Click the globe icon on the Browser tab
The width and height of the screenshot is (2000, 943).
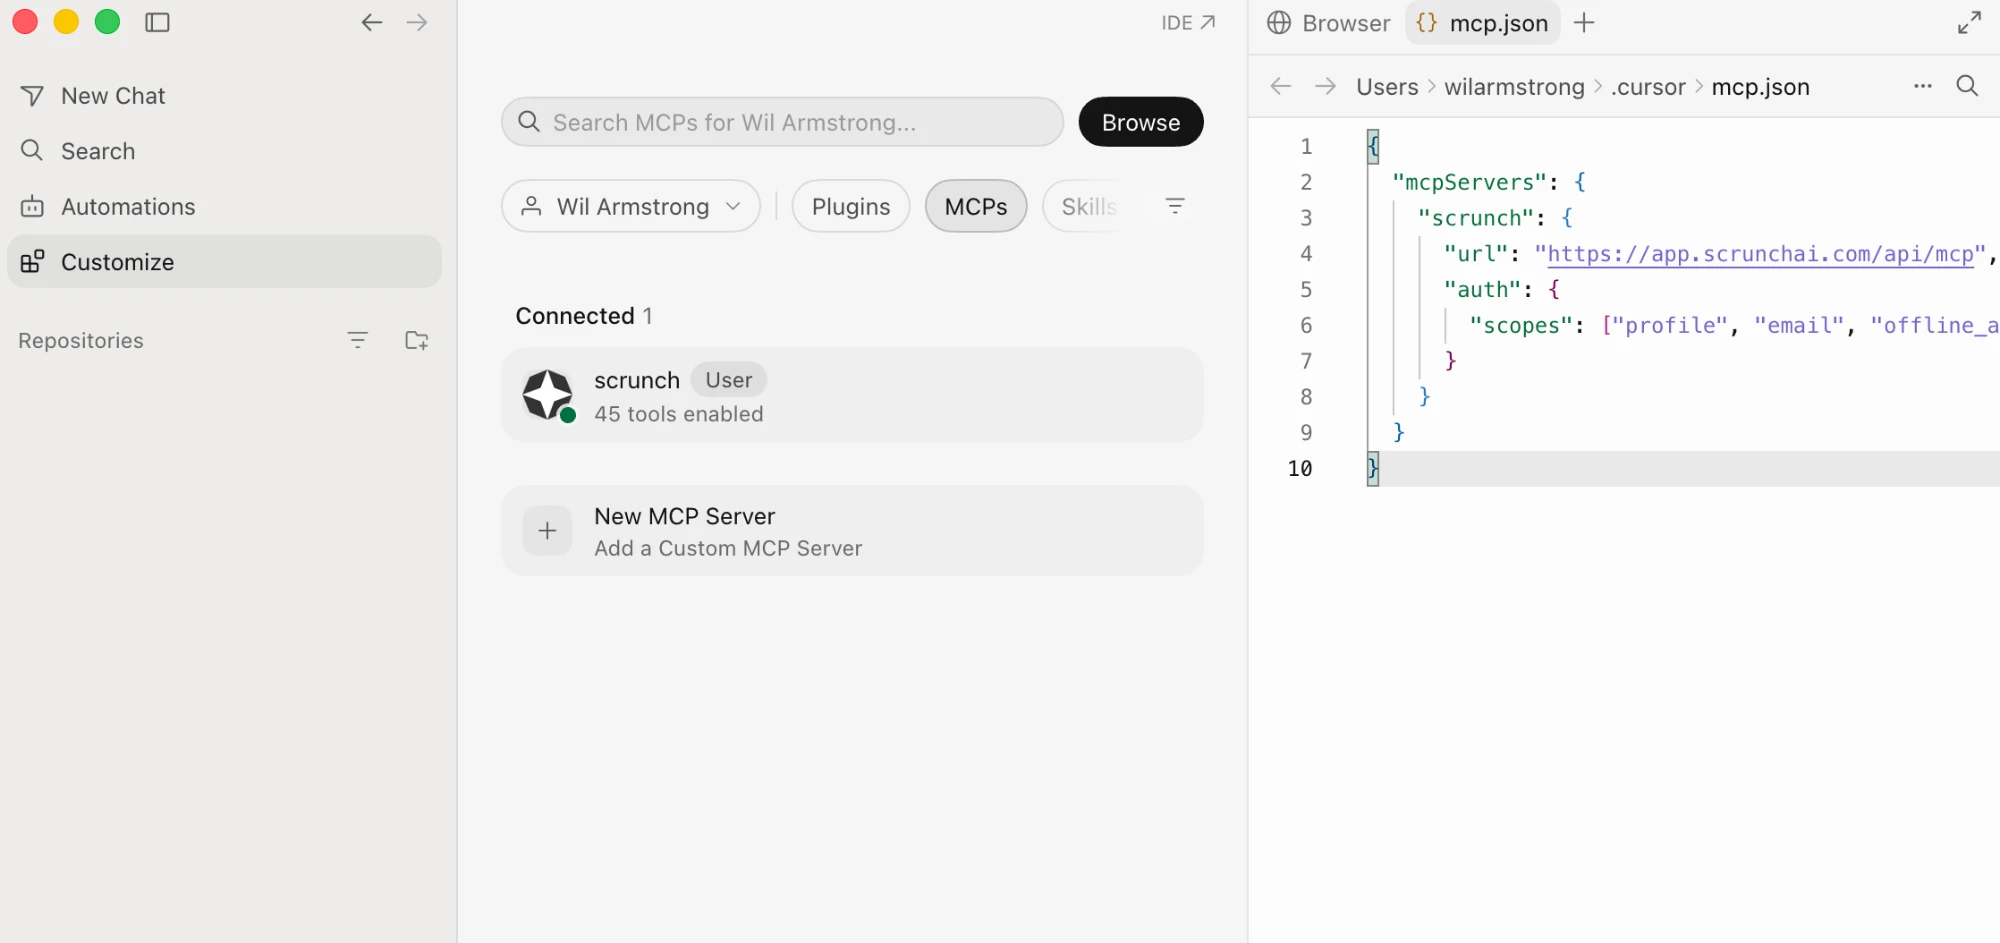pyautogui.click(x=1279, y=23)
